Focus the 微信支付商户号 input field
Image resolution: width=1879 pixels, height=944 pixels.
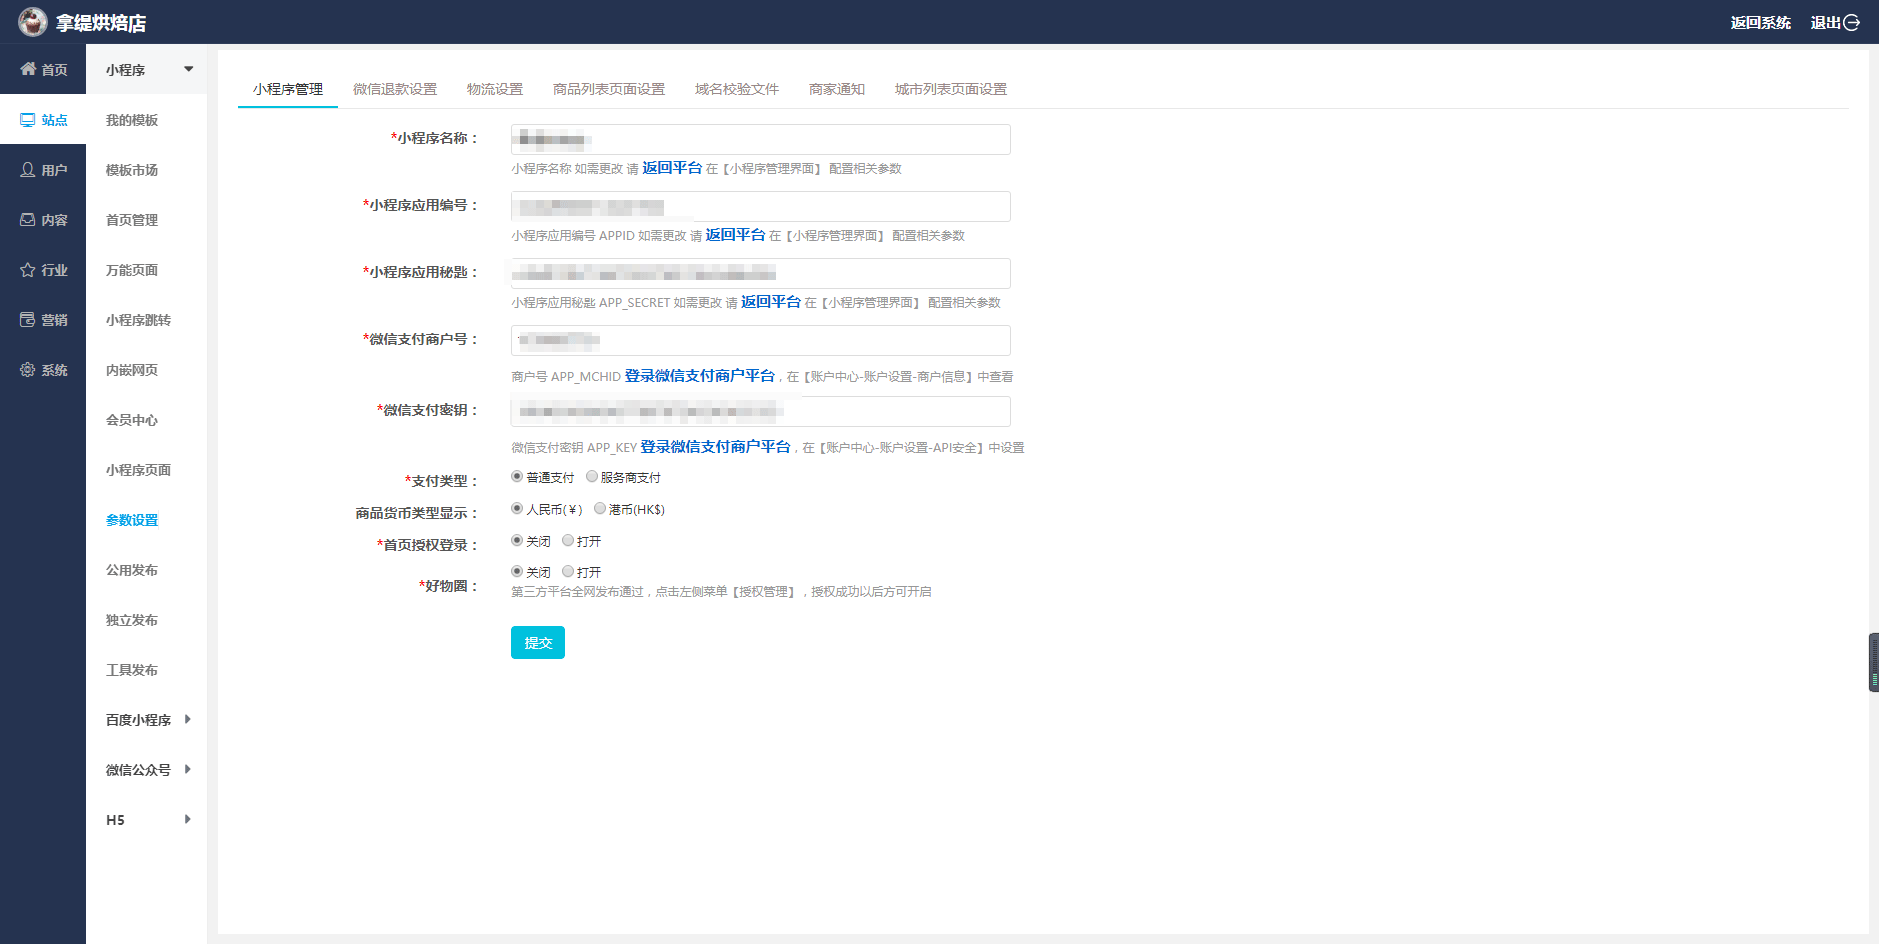tap(761, 340)
